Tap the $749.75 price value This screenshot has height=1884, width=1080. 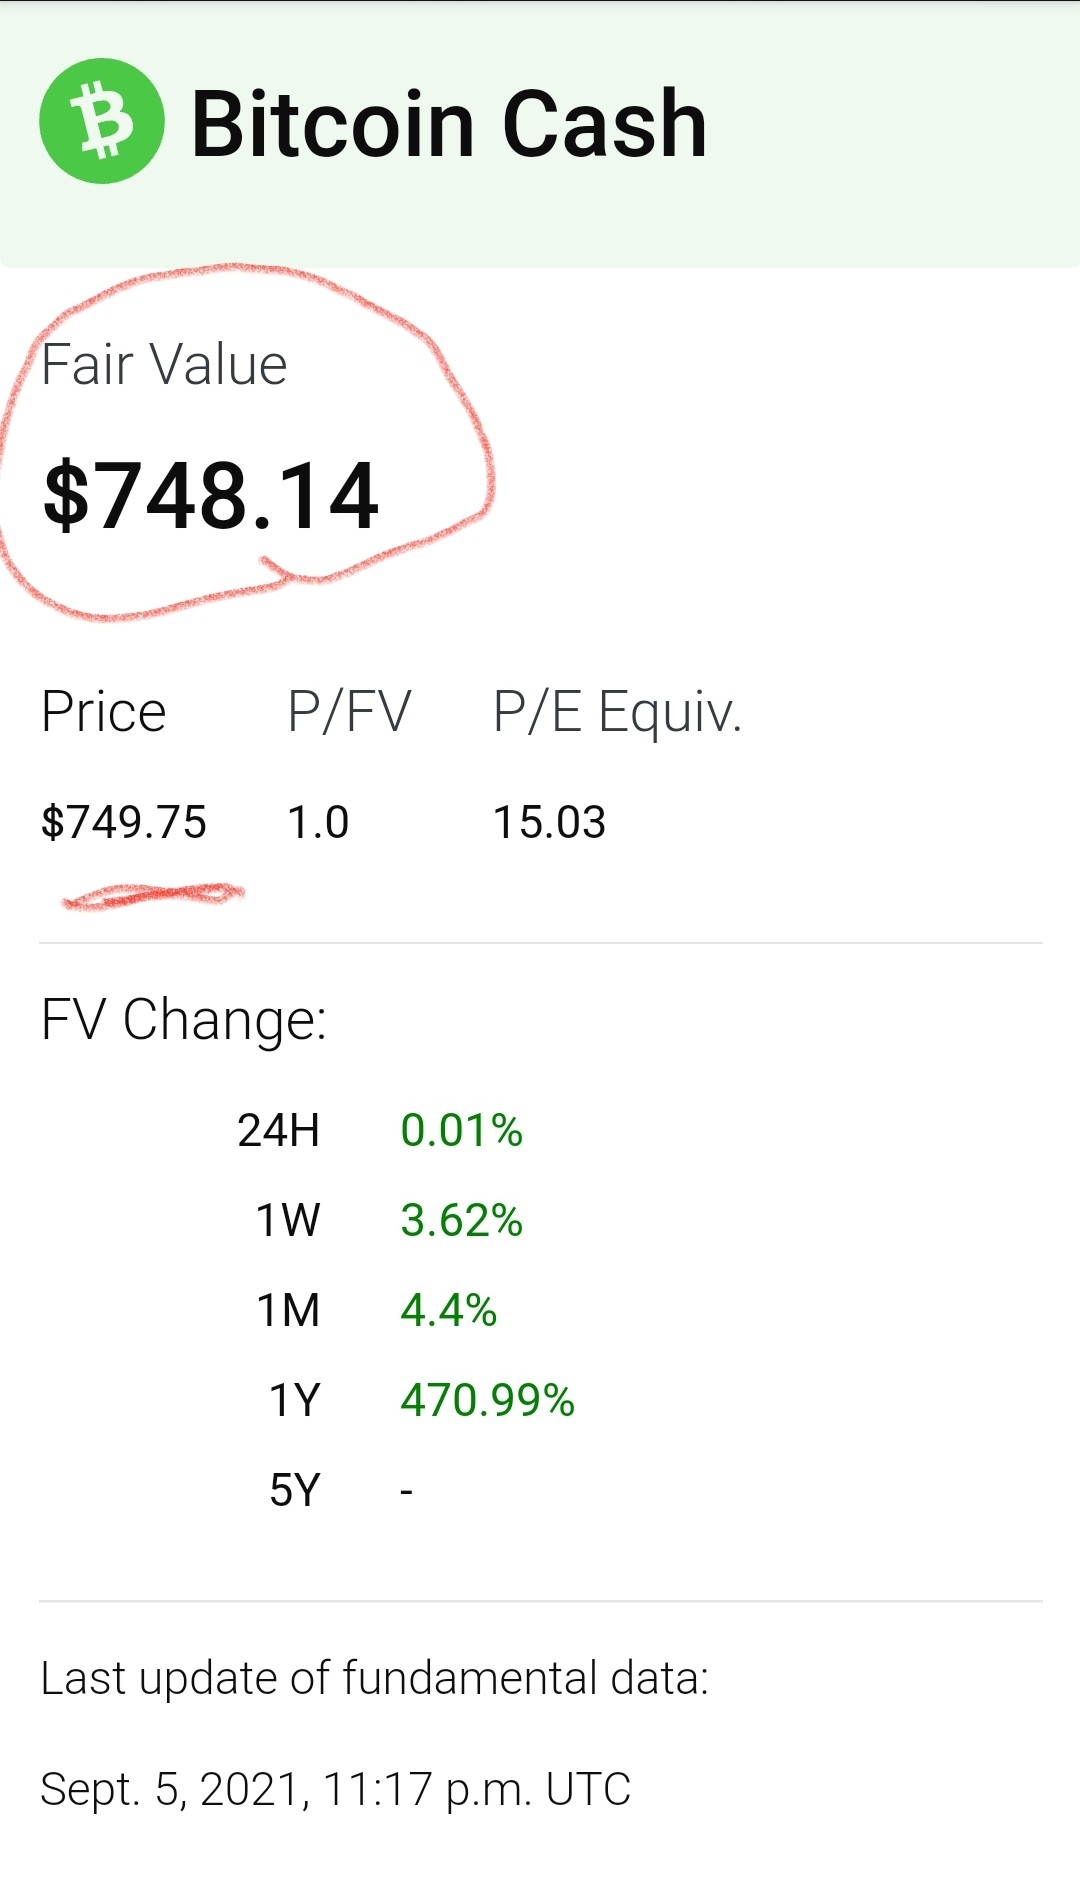click(x=124, y=822)
